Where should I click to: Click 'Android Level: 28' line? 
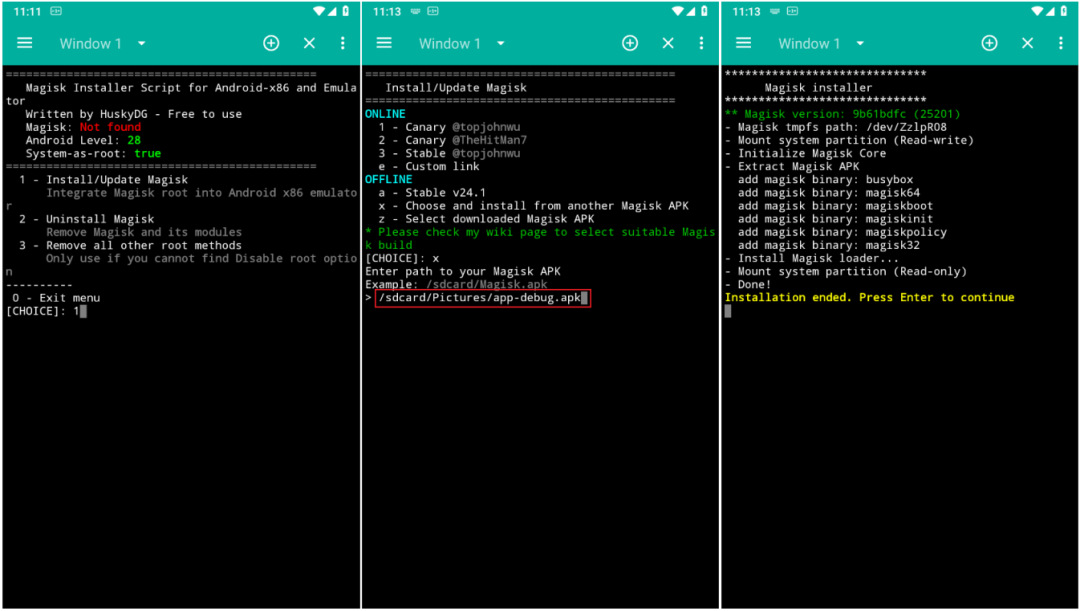(83, 140)
